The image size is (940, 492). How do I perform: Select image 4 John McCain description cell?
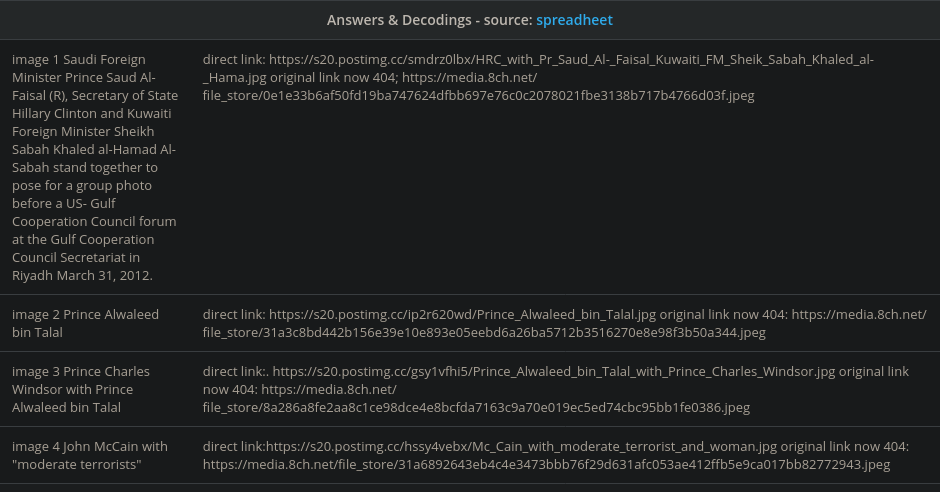click(x=90, y=455)
